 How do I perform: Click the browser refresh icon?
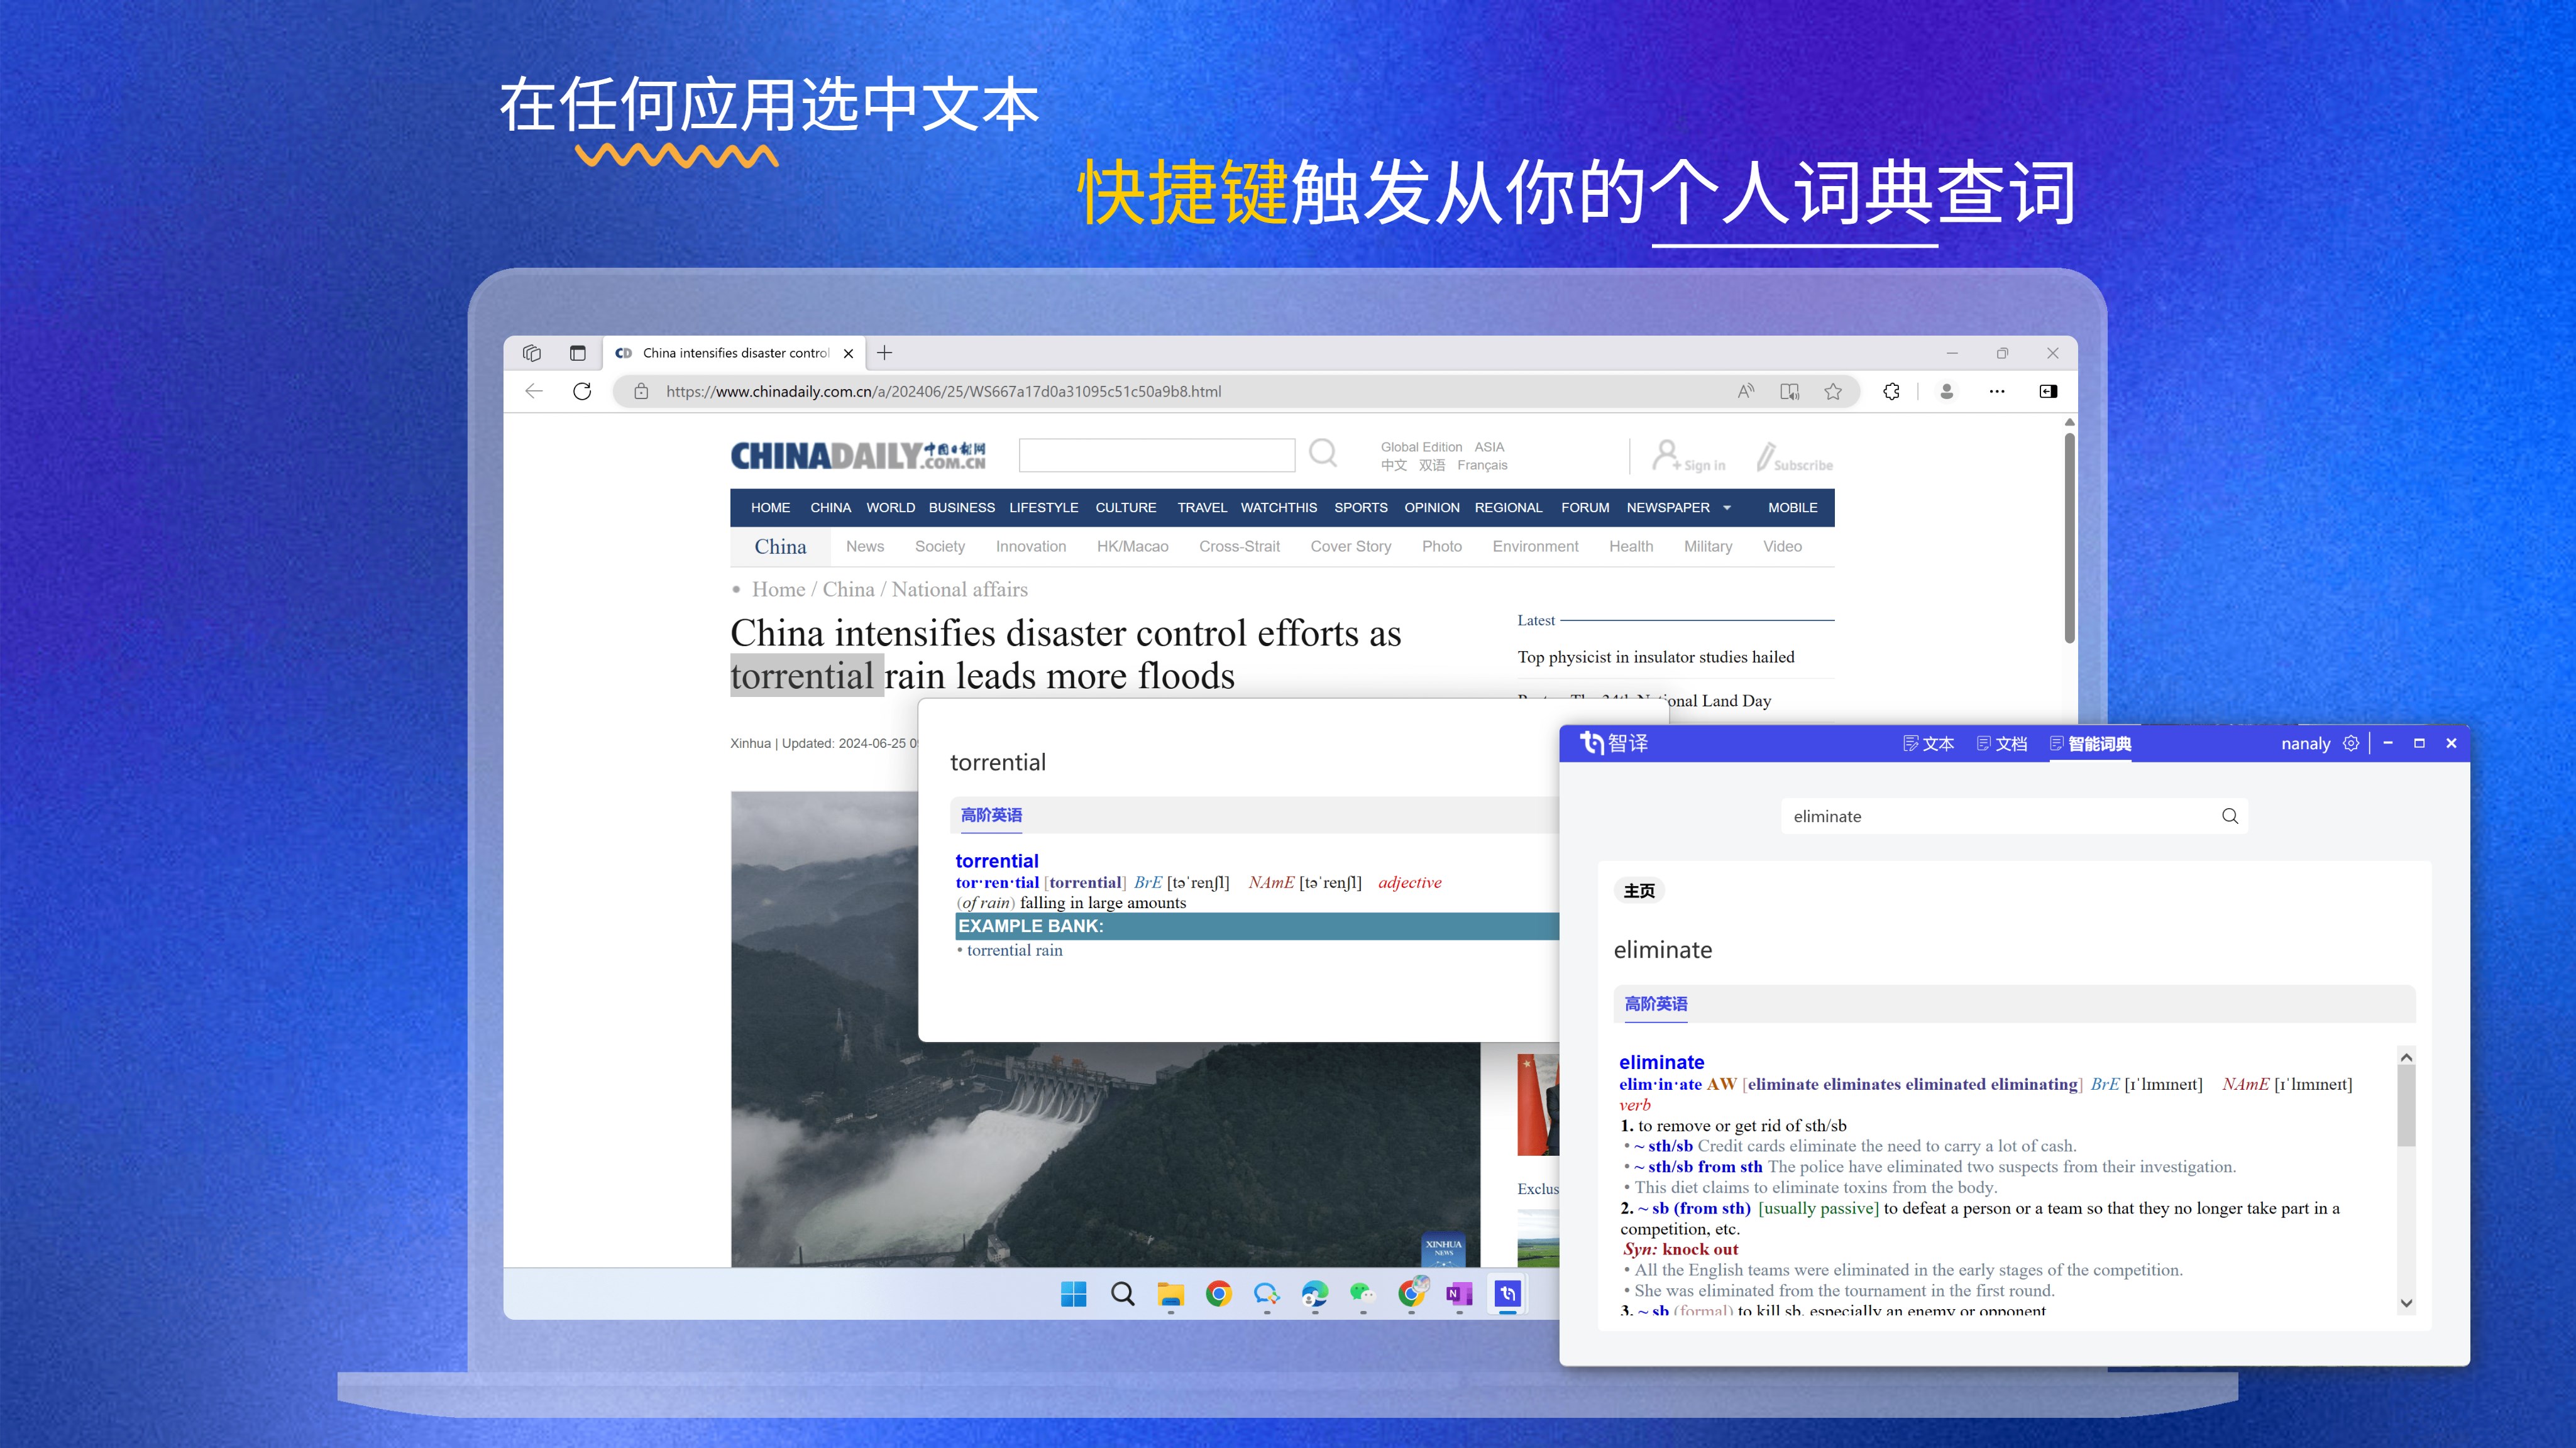click(x=582, y=391)
